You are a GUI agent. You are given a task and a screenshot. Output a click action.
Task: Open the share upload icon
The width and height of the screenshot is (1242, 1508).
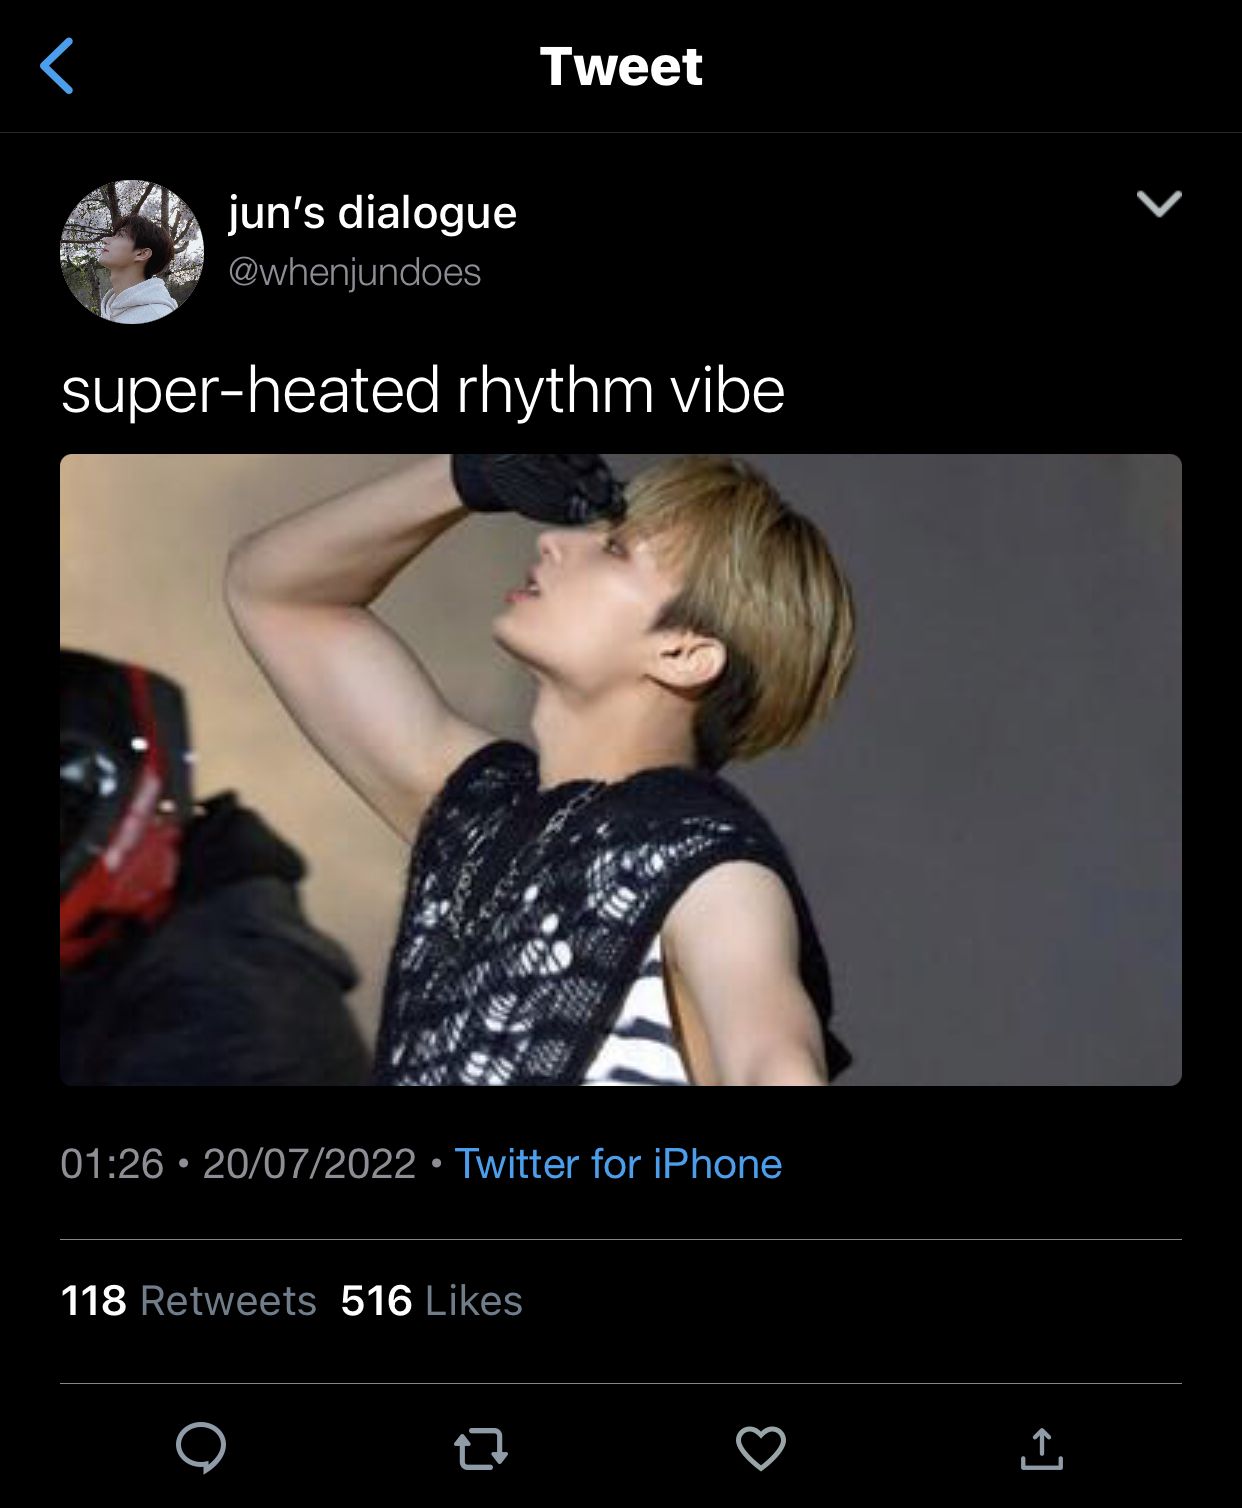click(x=1041, y=1448)
